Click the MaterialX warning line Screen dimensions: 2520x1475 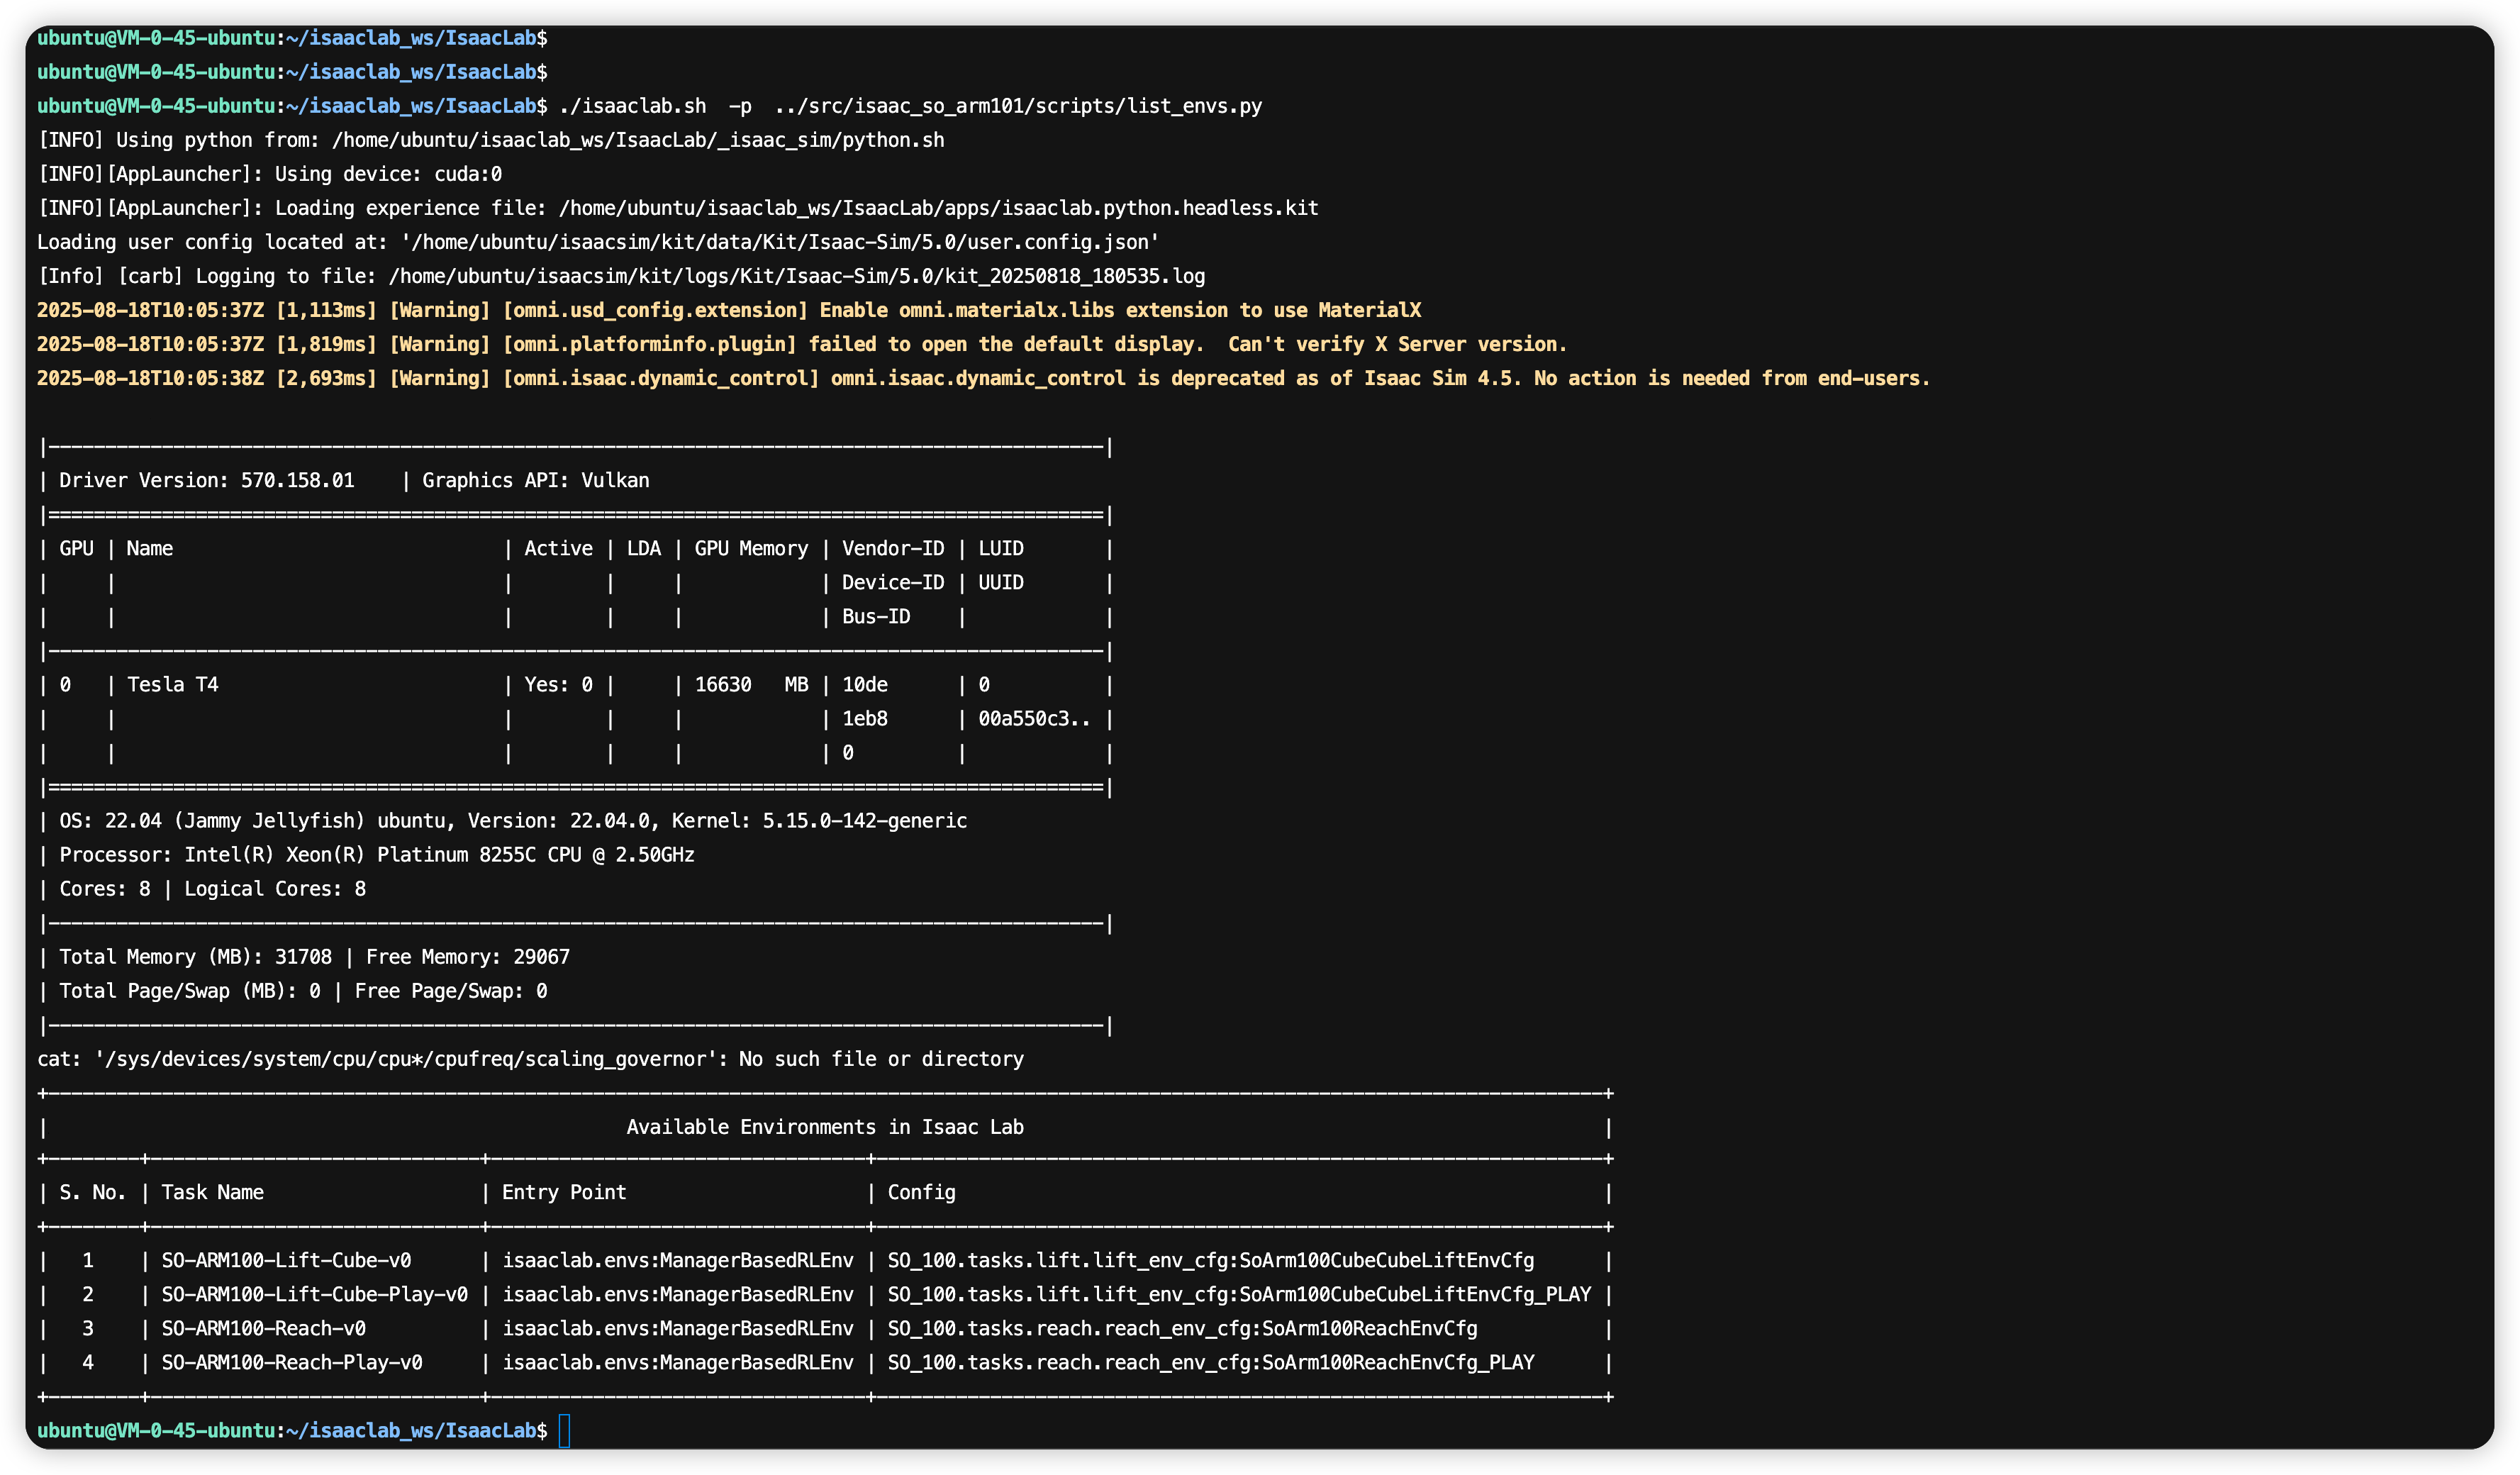pyautogui.click(x=729, y=310)
